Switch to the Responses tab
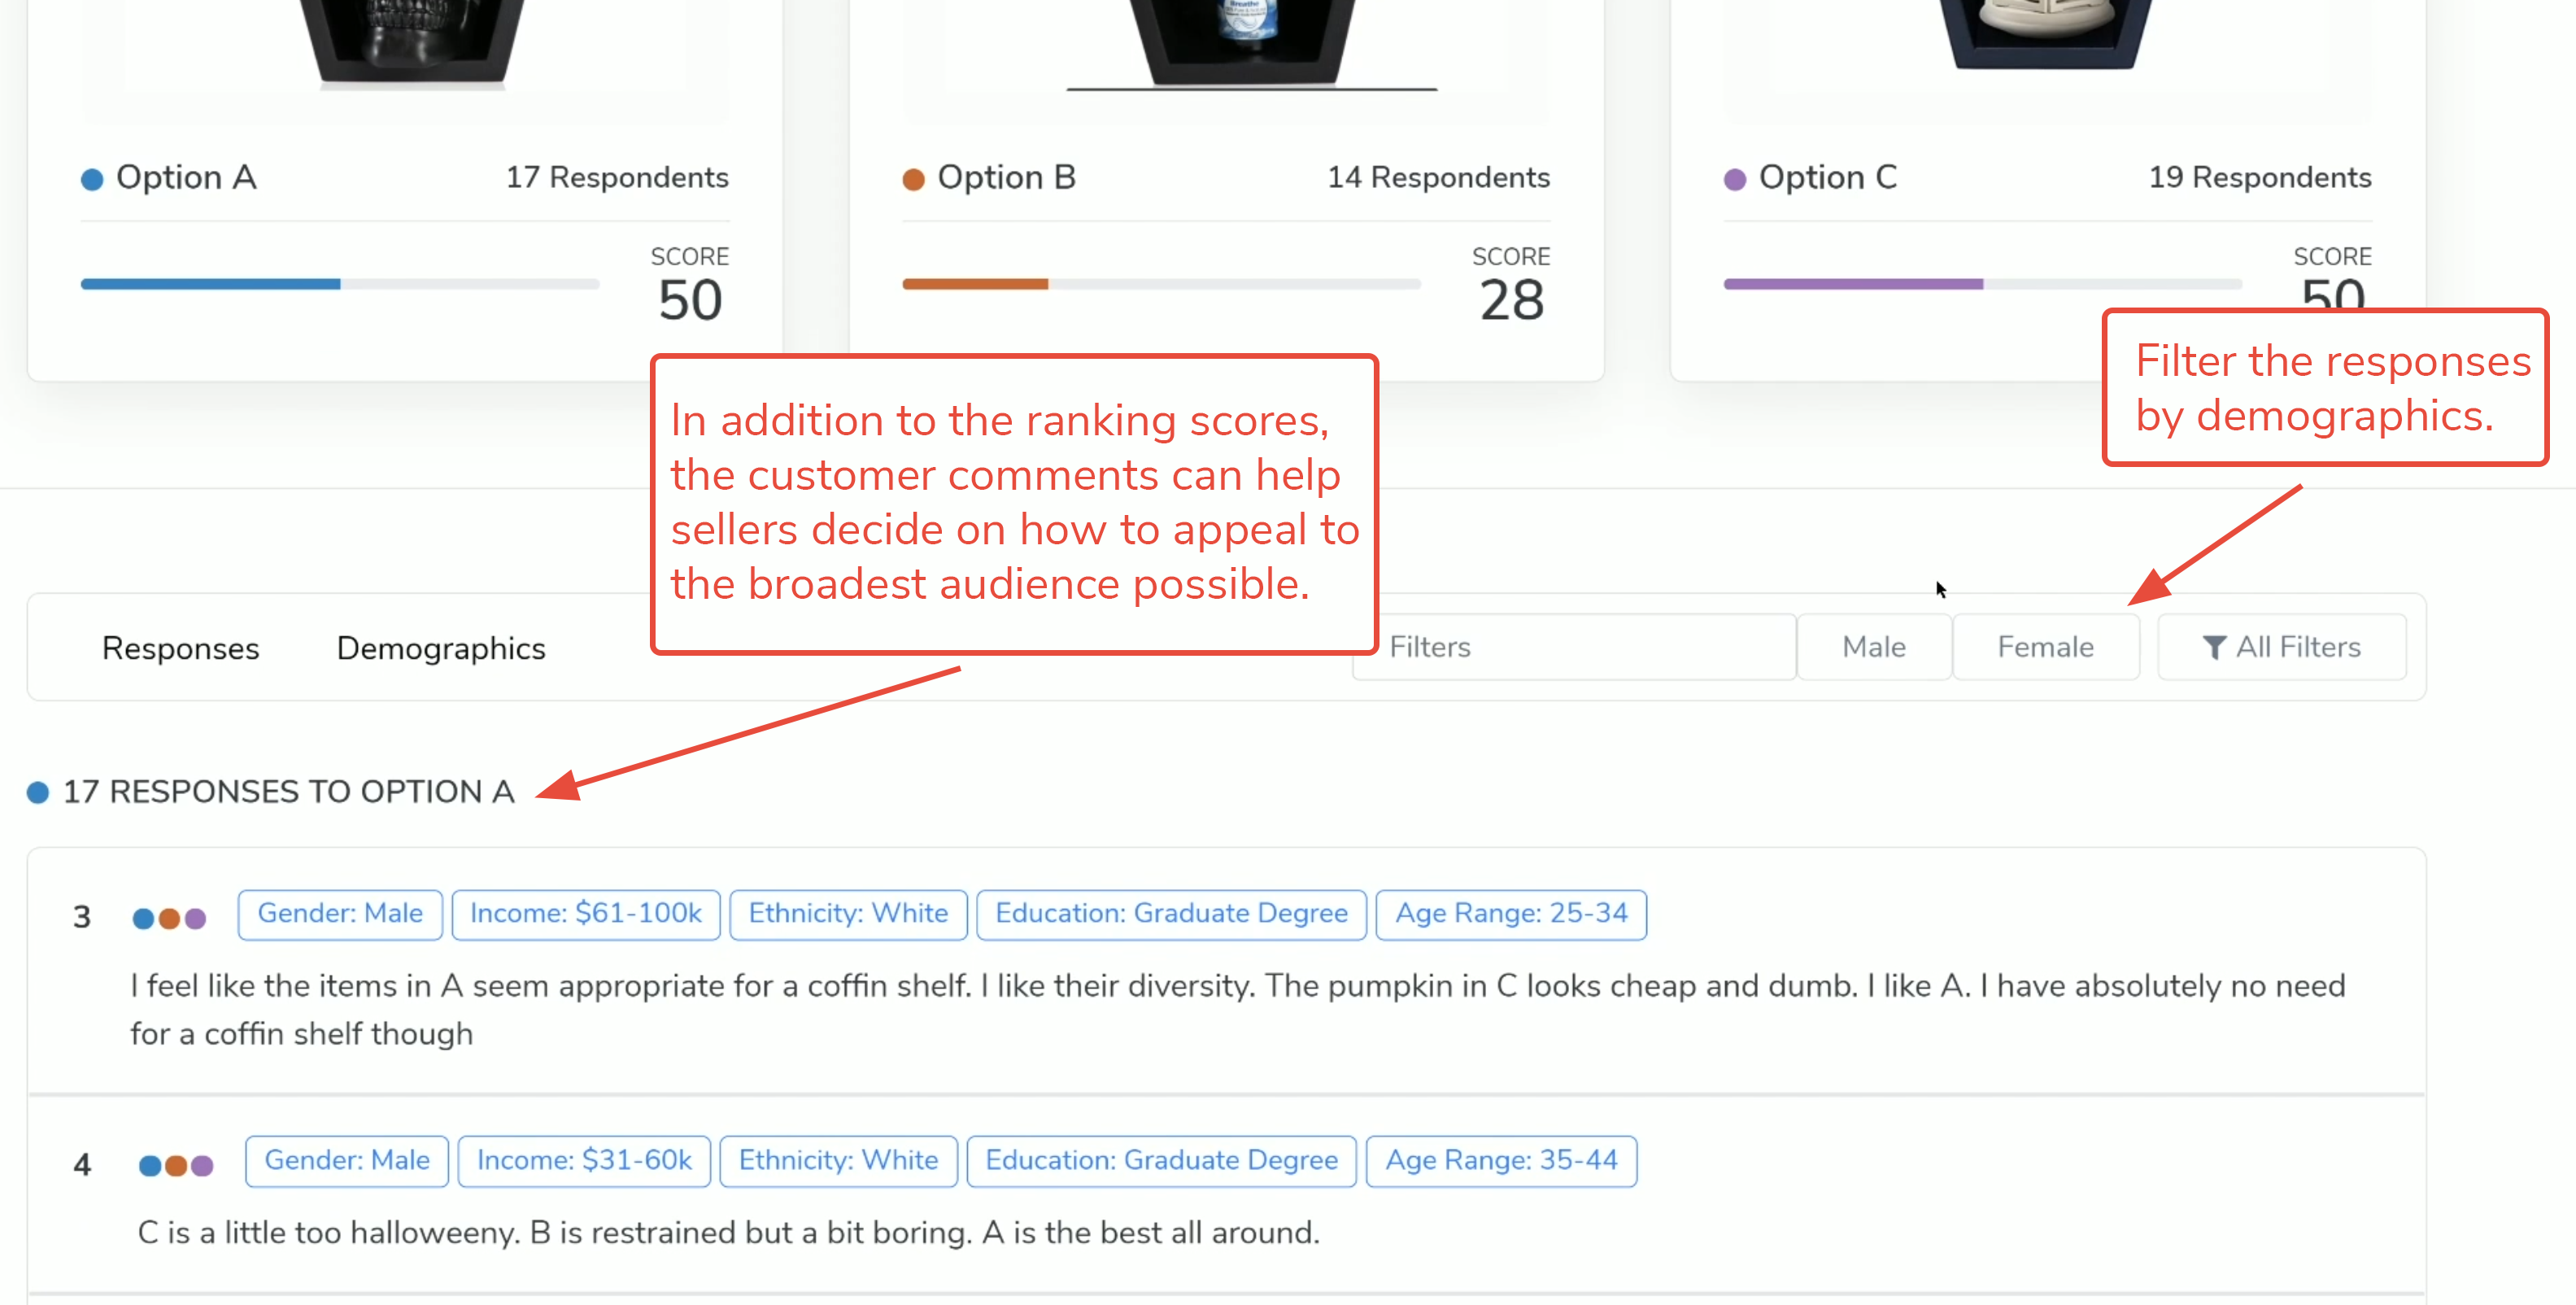The height and width of the screenshot is (1305, 2576). [180, 648]
